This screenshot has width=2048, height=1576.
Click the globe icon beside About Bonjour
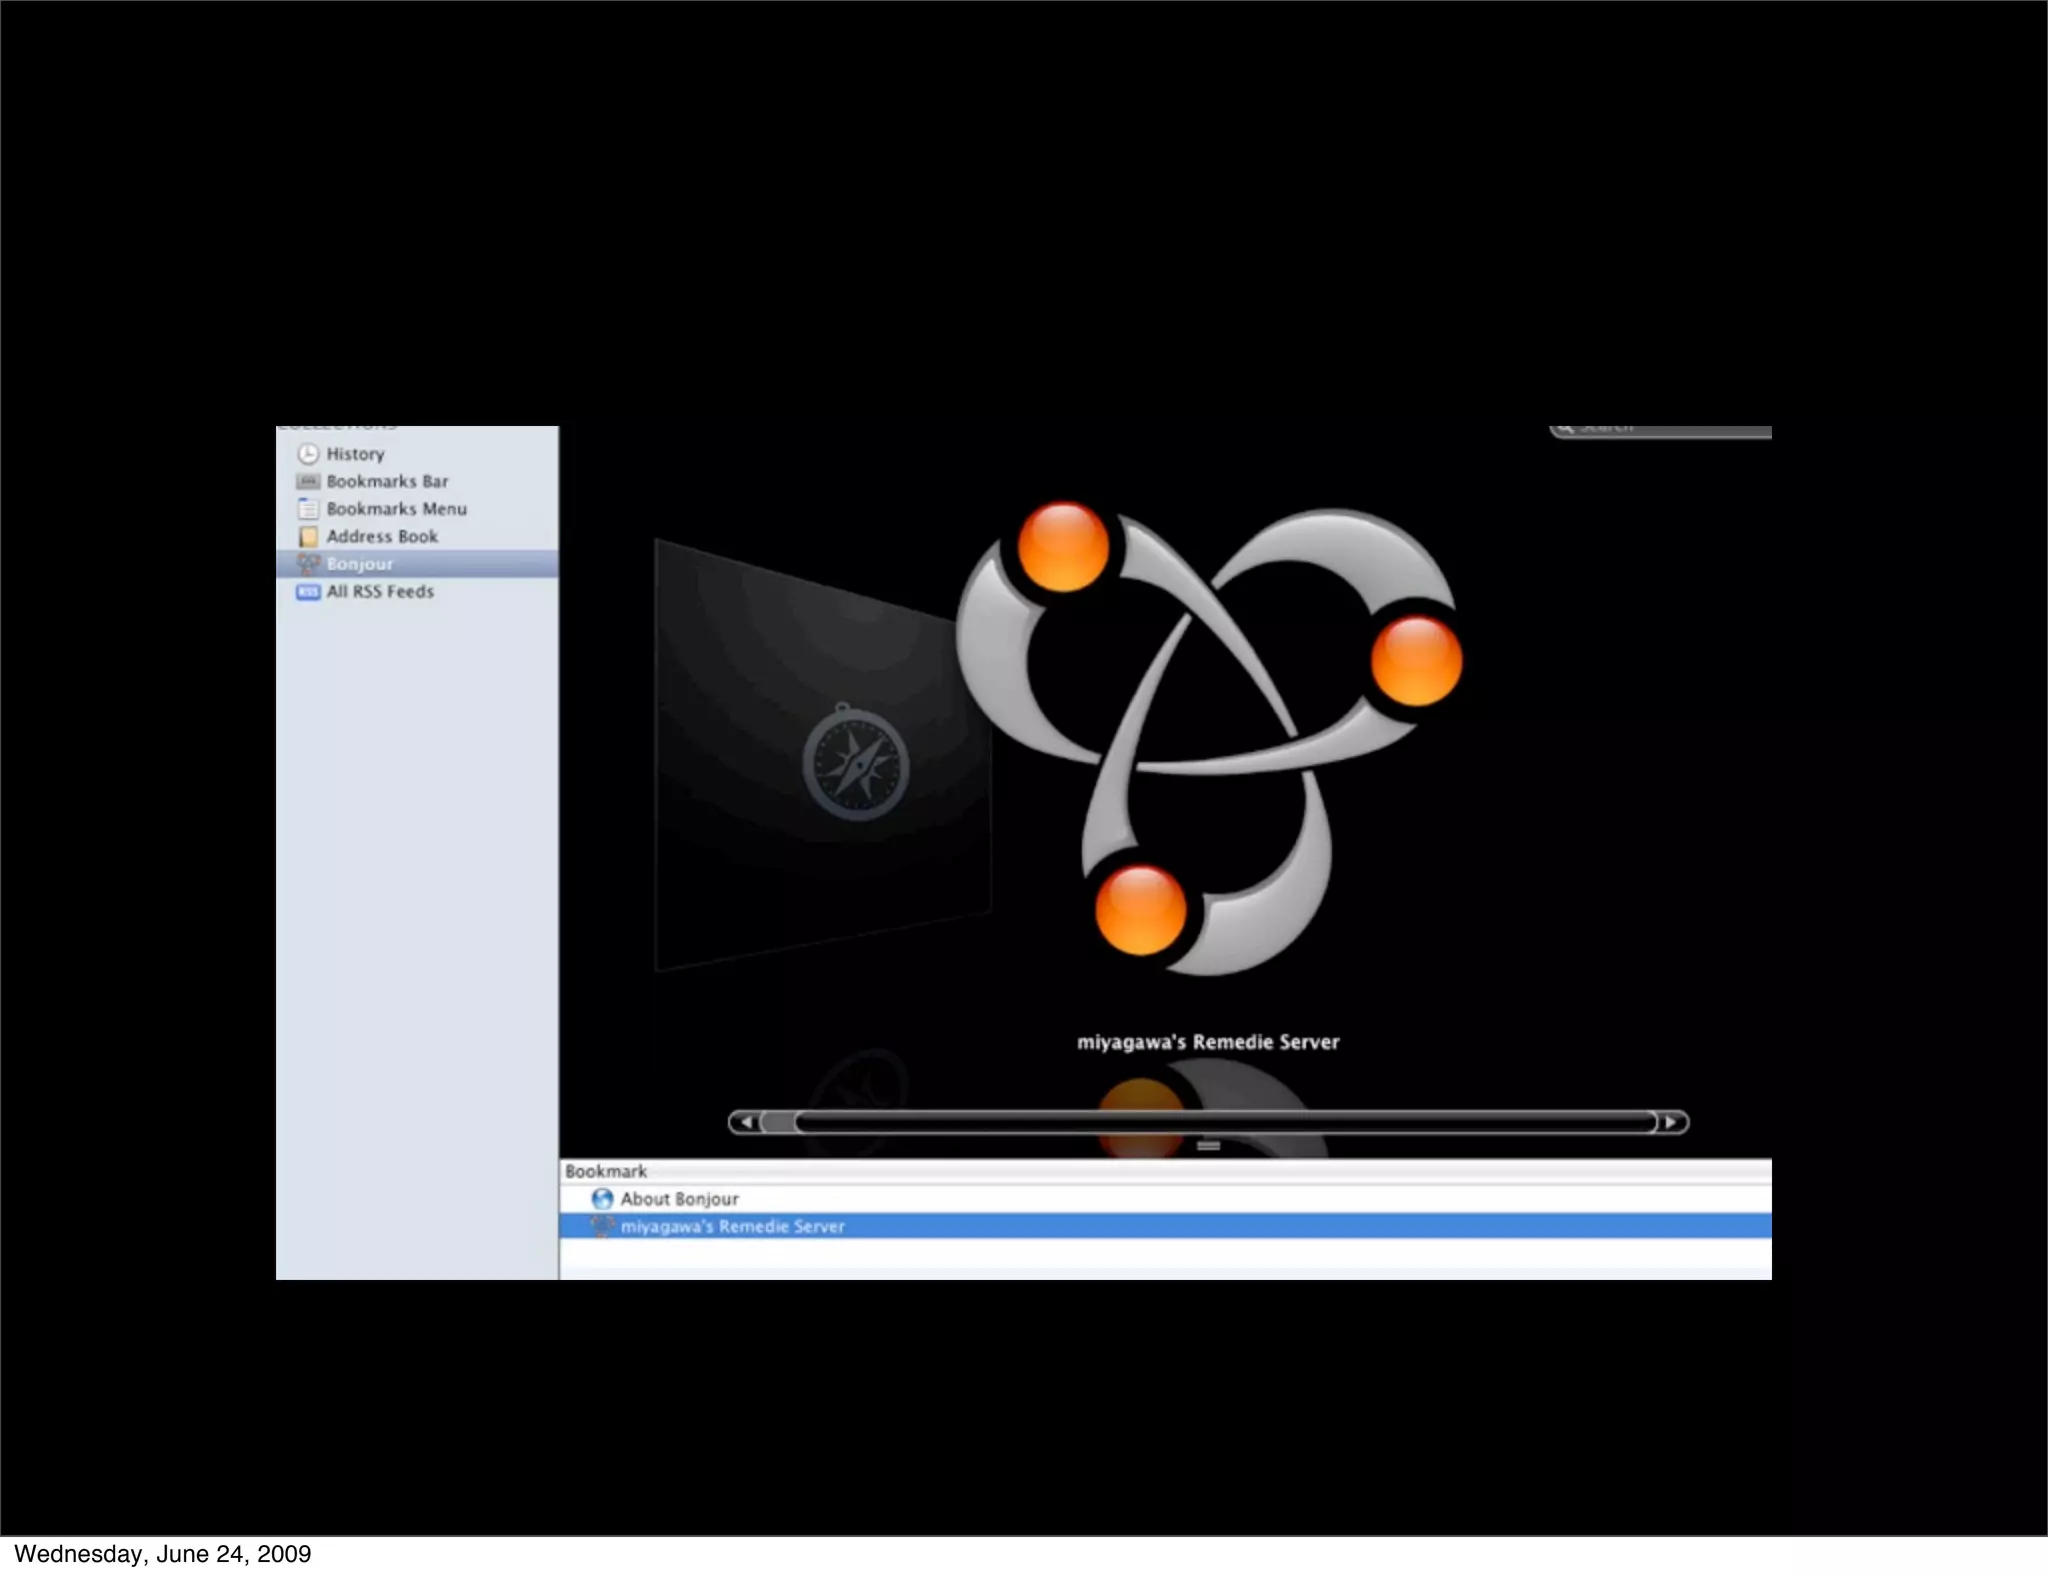[602, 1199]
